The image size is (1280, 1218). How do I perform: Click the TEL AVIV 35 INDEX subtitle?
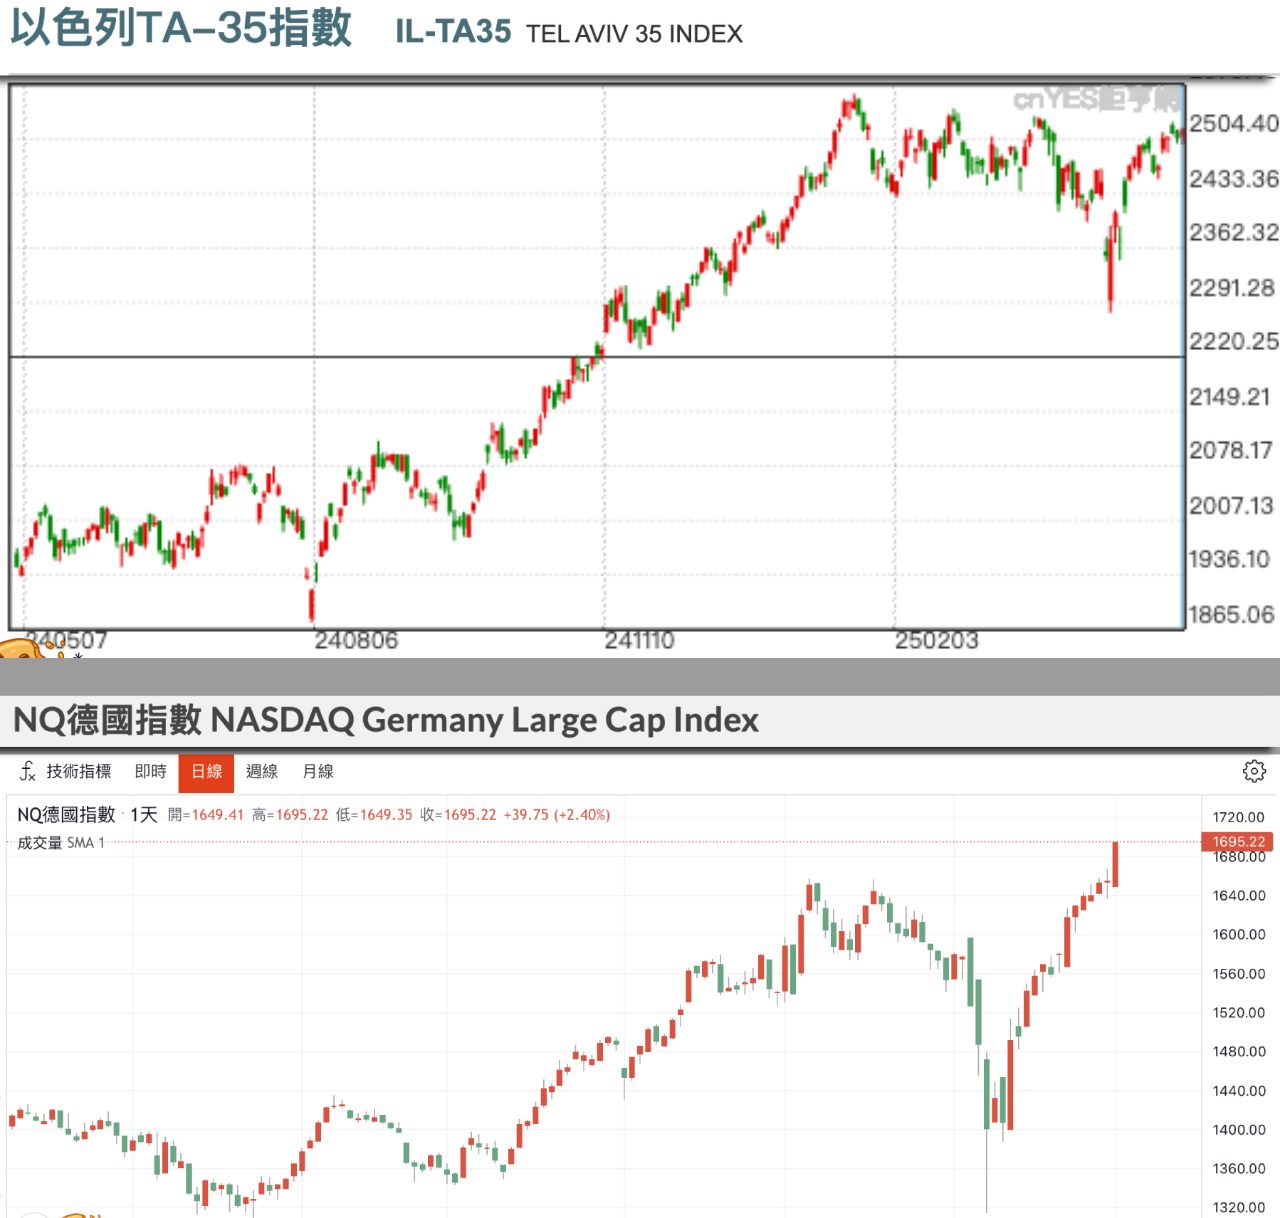[634, 34]
